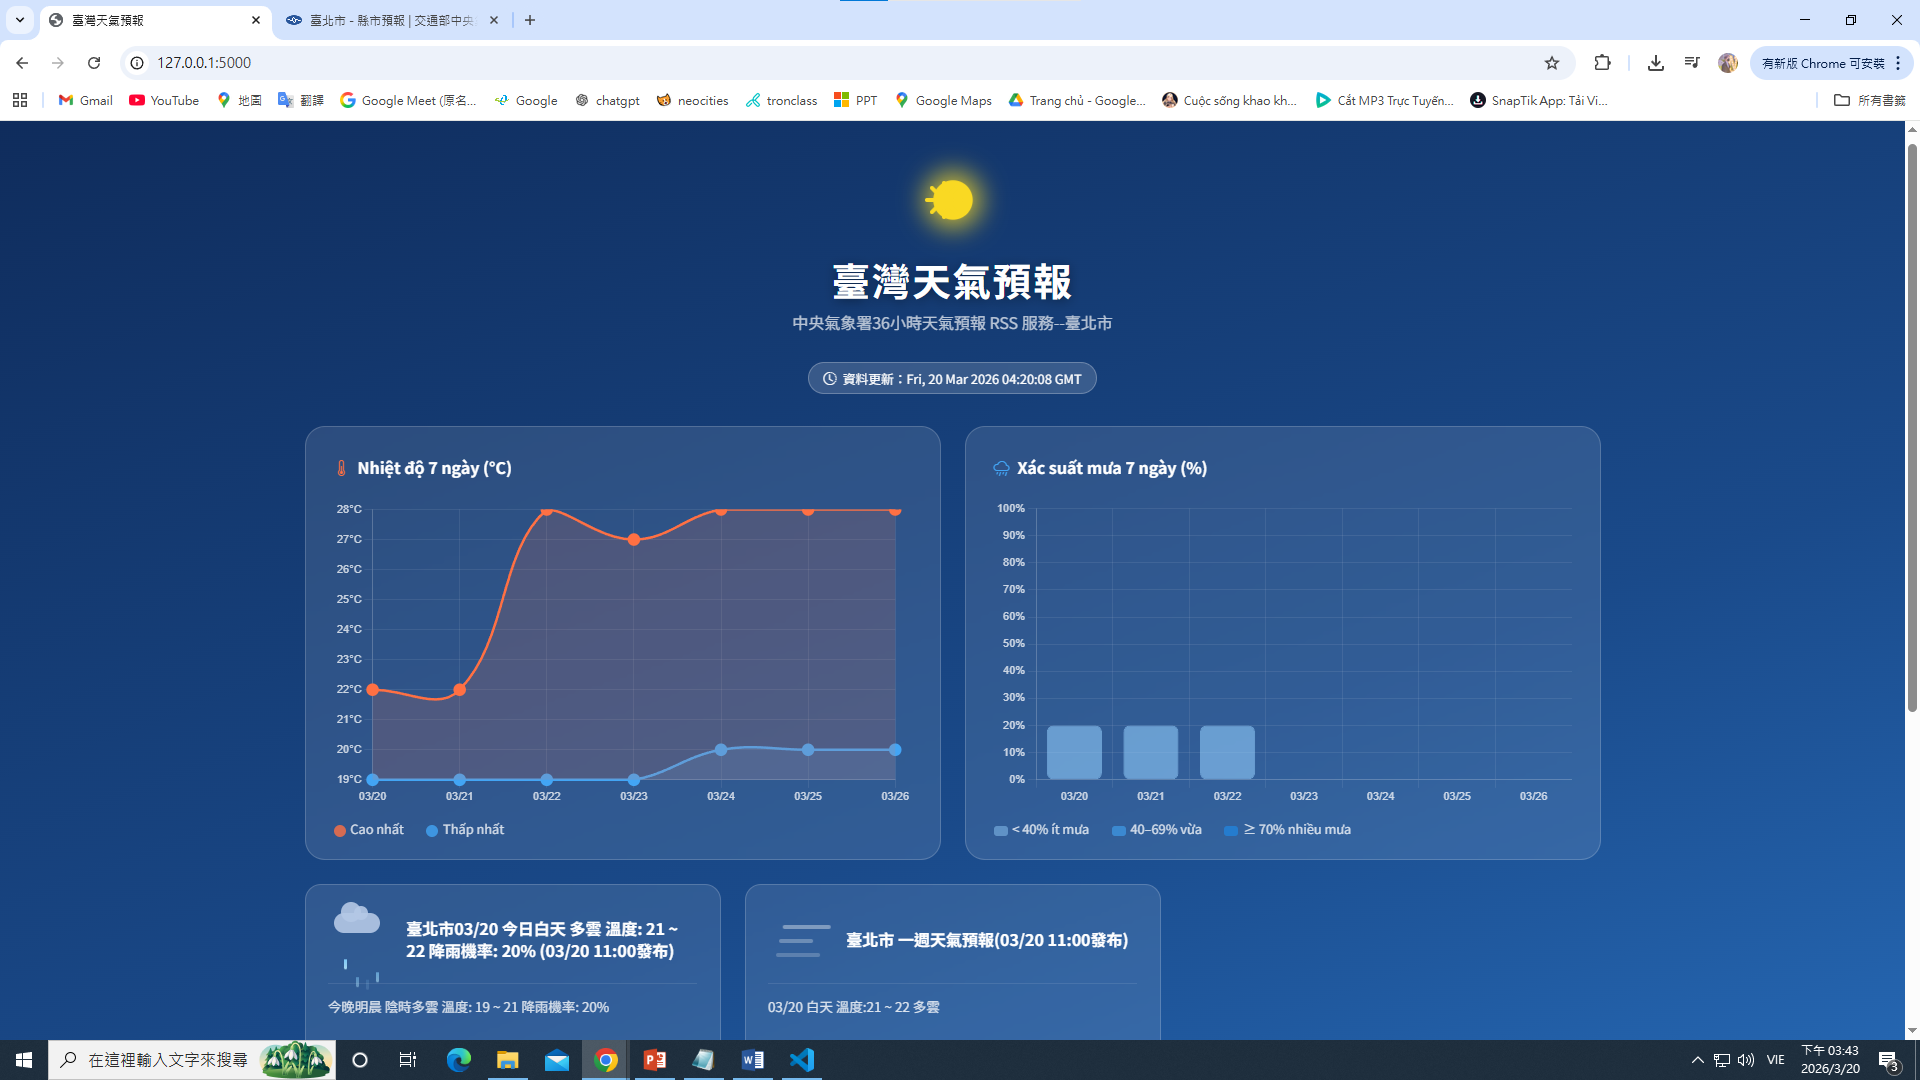This screenshot has width=1920, height=1080.
Task: Expand the system tray hidden icons chevron
Action: pos(1697,1060)
